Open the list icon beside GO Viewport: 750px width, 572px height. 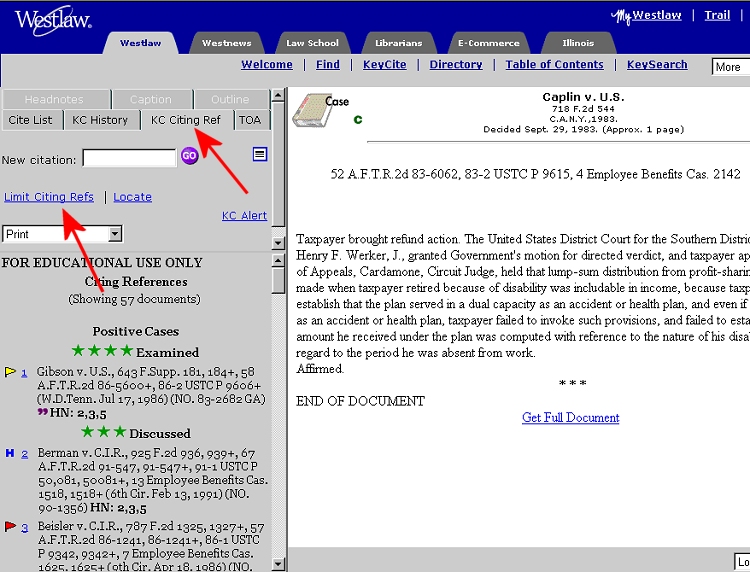click(260, 154)
